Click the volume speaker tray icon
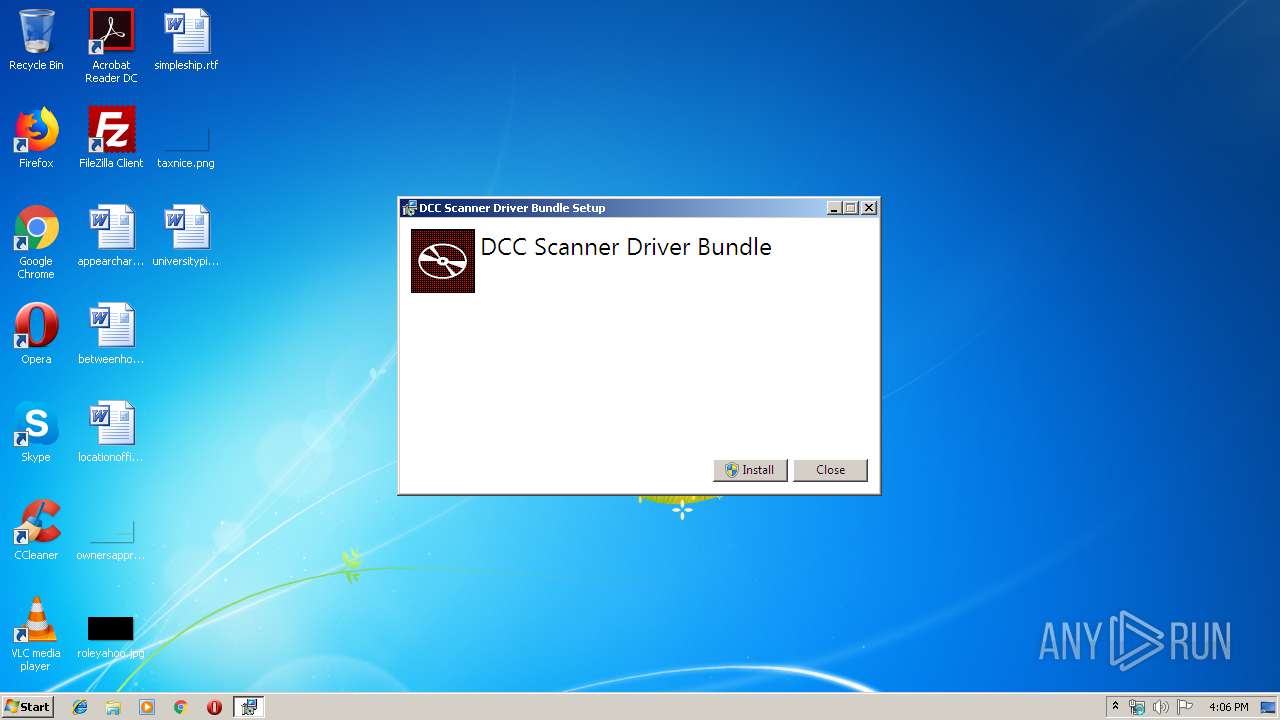 point(1160,707)
